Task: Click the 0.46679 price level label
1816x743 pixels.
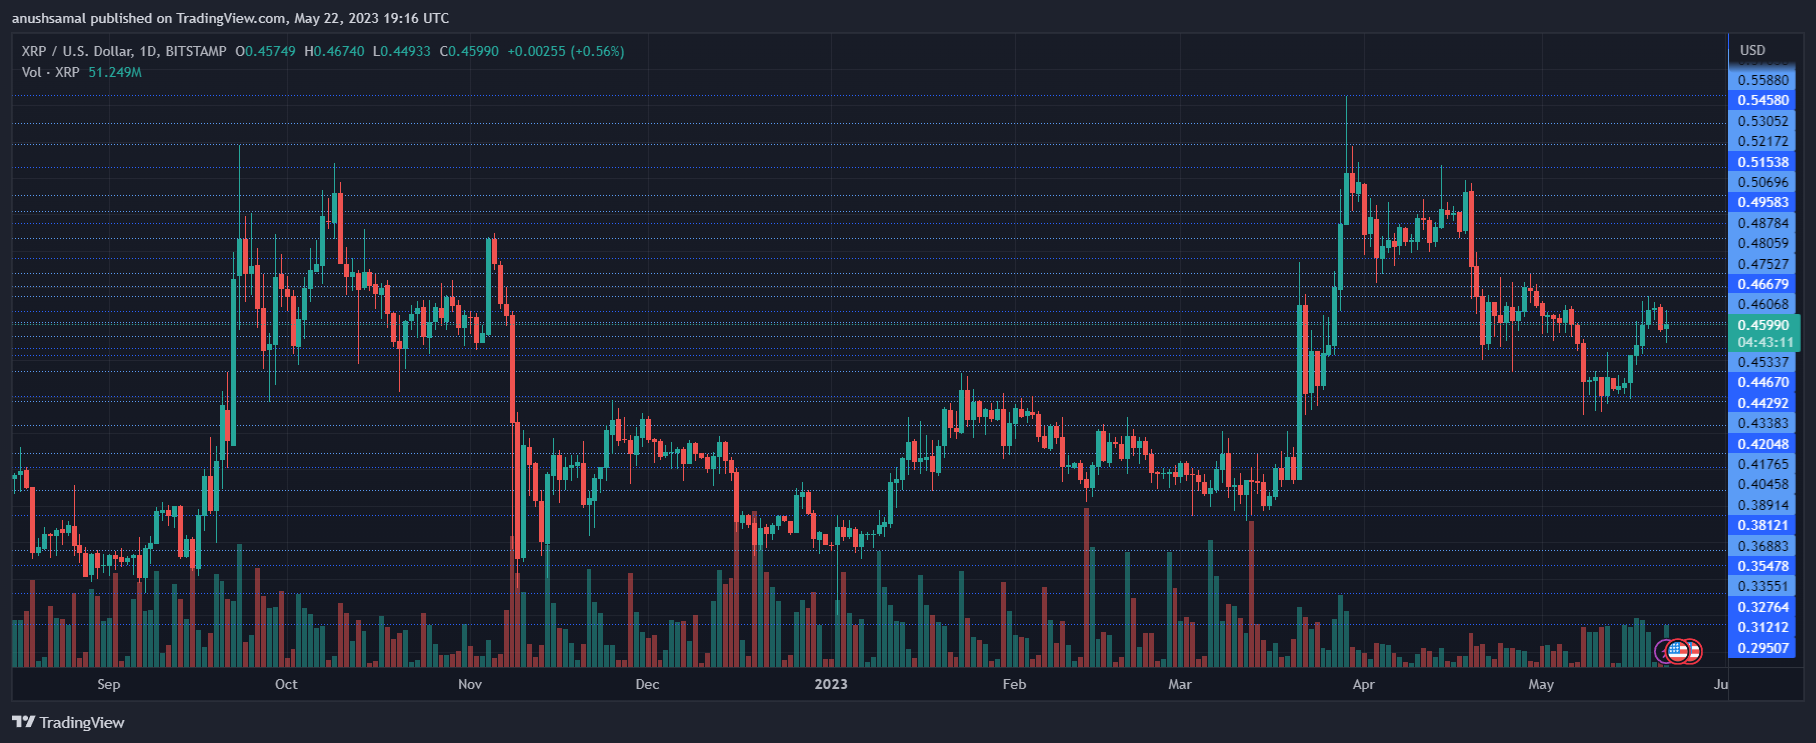Action: [x=1762, y=284]
